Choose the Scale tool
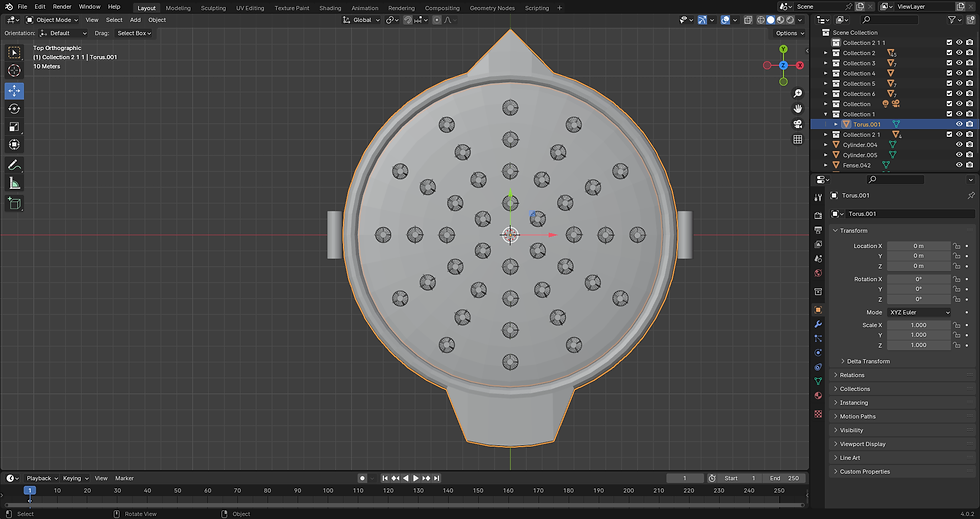This screenshot has height=519, width=980. coord(14,127)
